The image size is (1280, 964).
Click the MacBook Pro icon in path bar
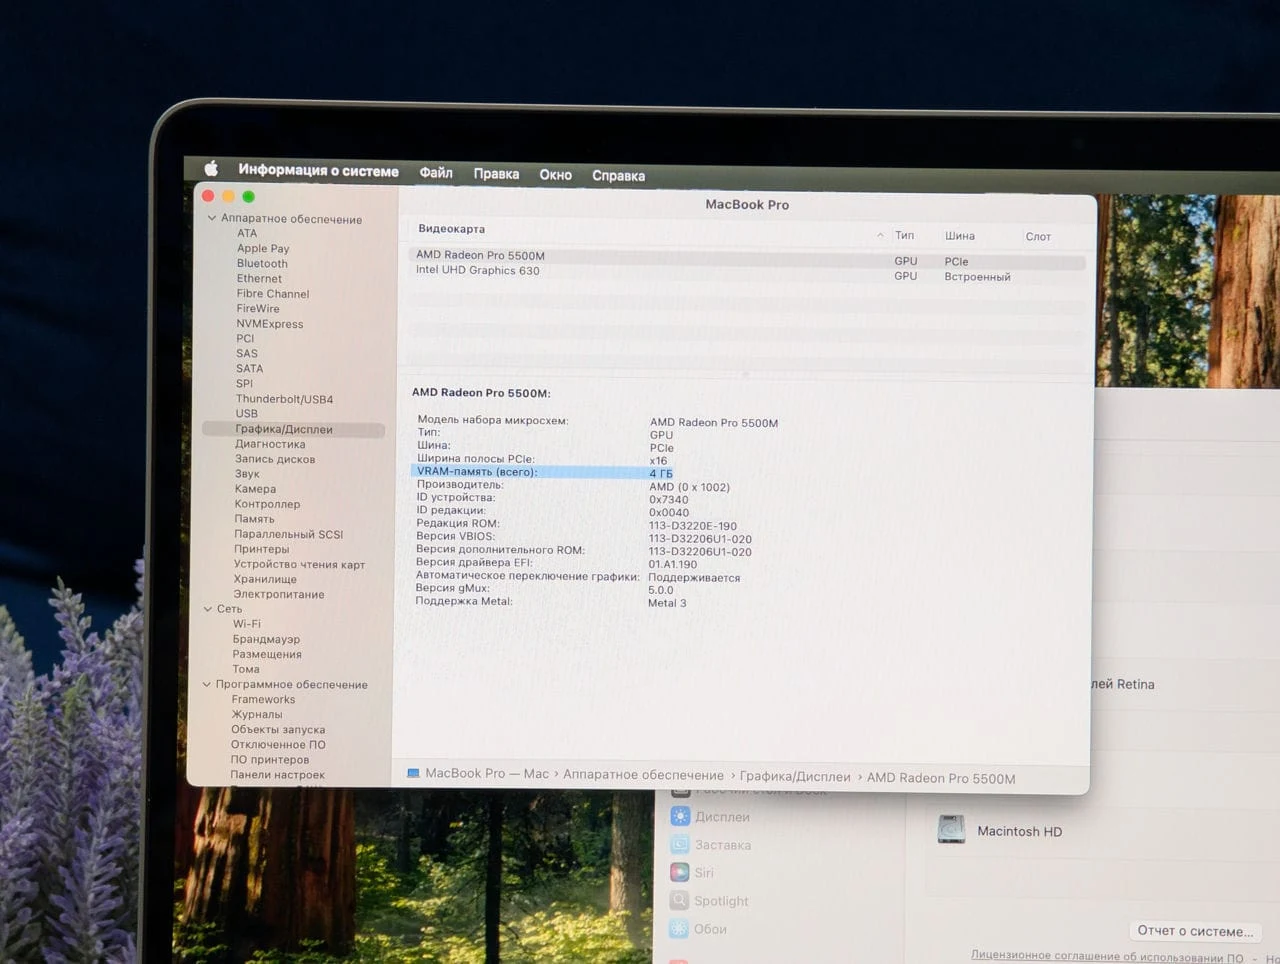(x=413, y=773)
